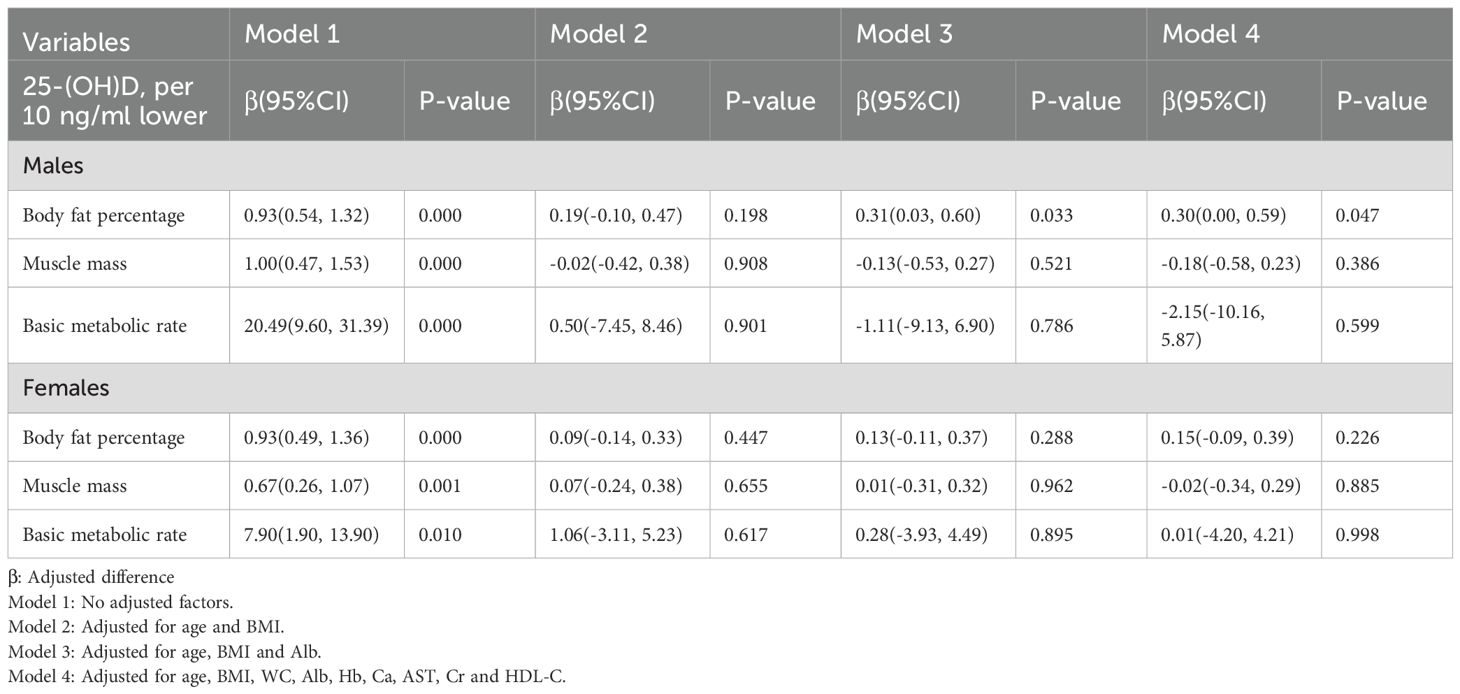This screenshot has height=694, width=1460.
Task: Select the Model 3 column header
Action: pos(904,34)
